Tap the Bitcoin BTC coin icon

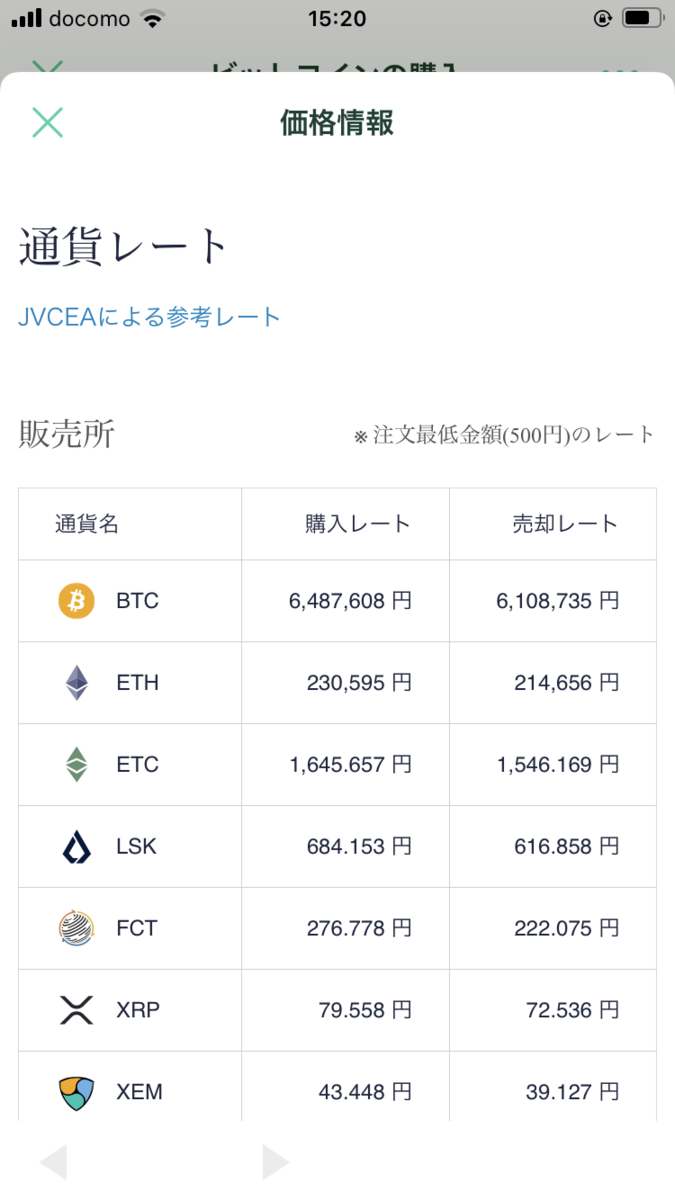(76, 601)
